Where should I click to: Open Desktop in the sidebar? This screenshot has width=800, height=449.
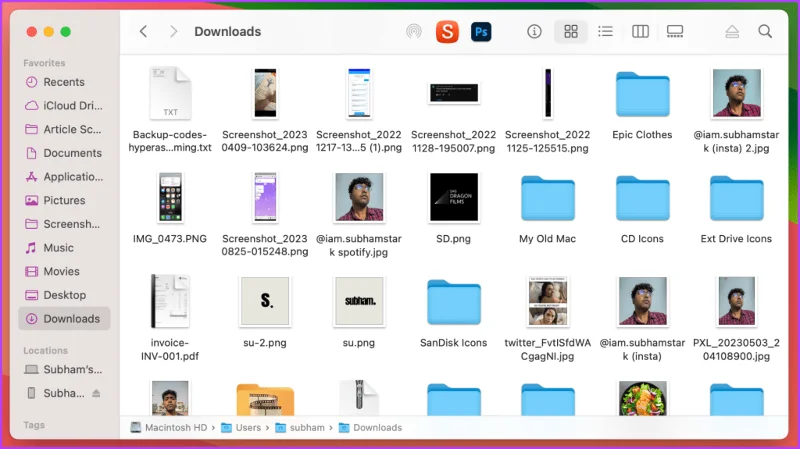(x=64, y=295)
